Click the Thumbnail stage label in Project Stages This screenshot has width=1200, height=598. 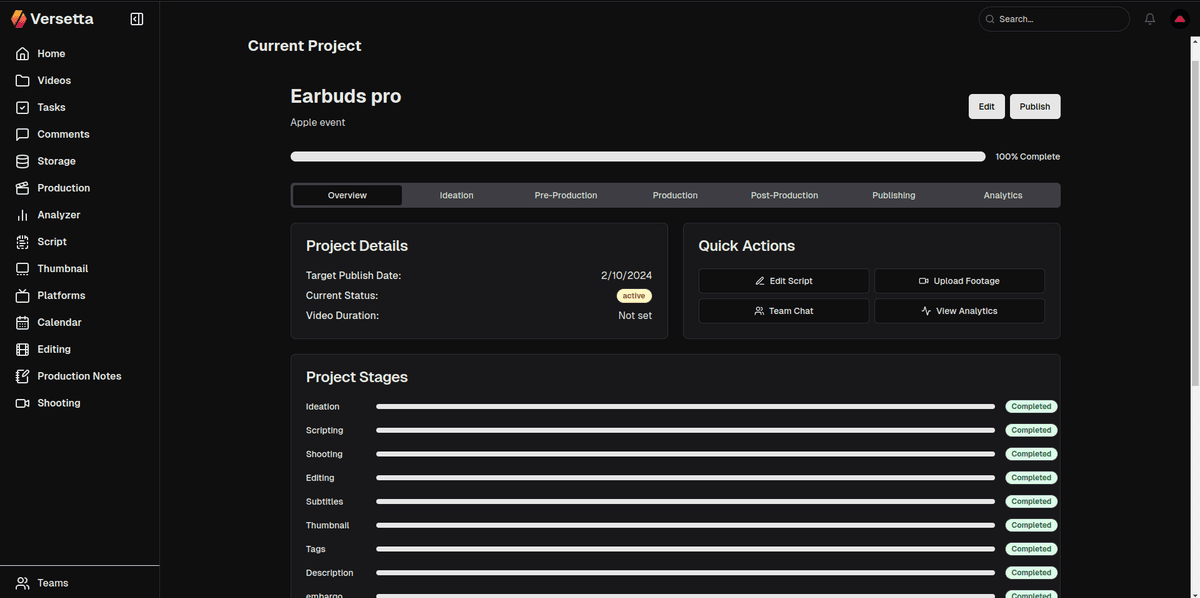(x=328, y=526)
